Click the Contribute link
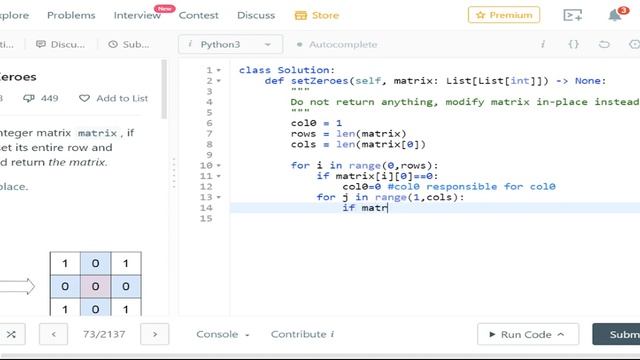The width and height of the screenshot is (640, 360). coord(302,334)
